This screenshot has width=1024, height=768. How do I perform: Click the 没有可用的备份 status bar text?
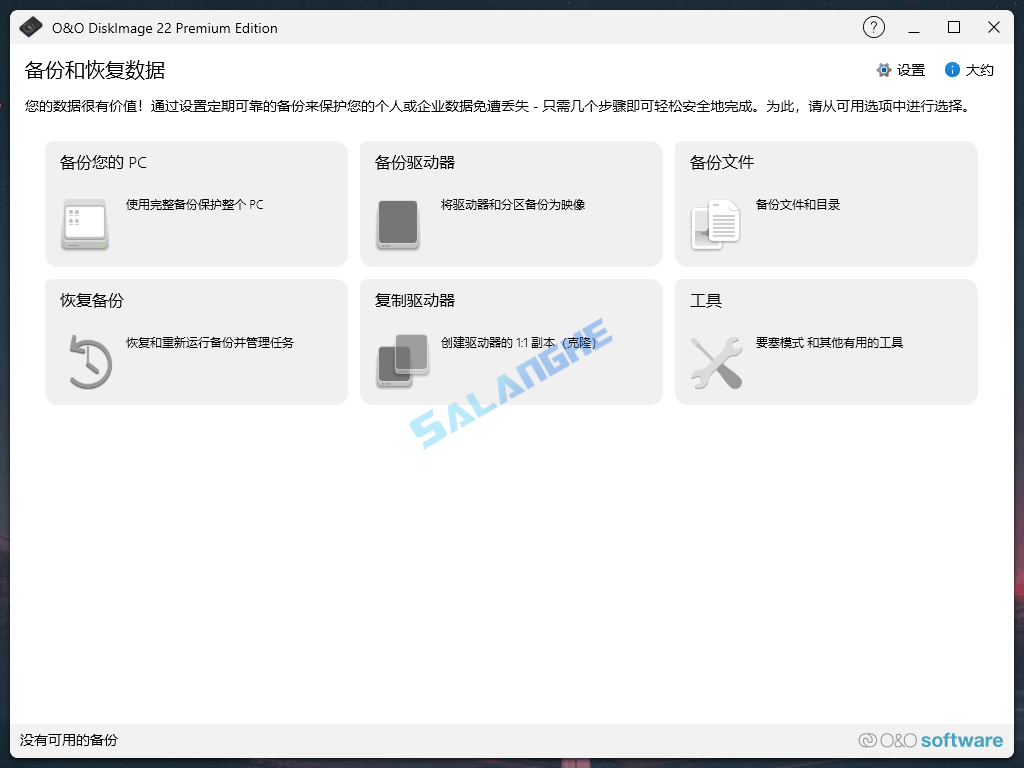(x=66, y=741)
